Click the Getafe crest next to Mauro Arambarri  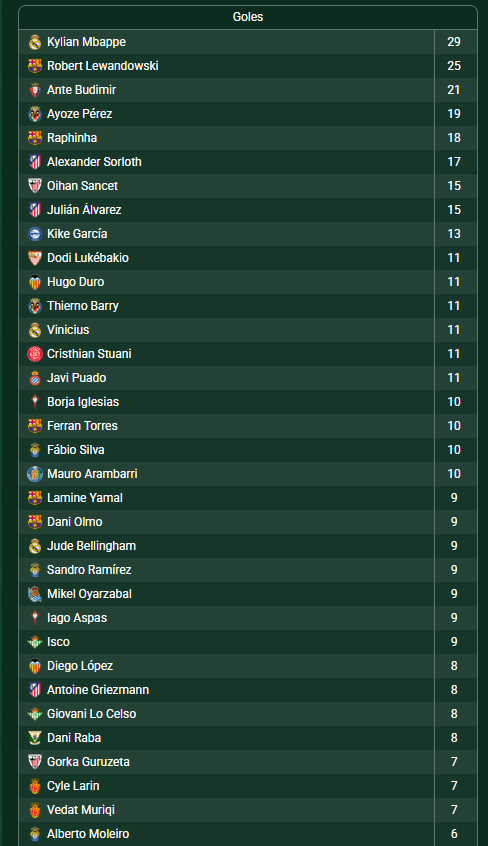click(35, 474)
